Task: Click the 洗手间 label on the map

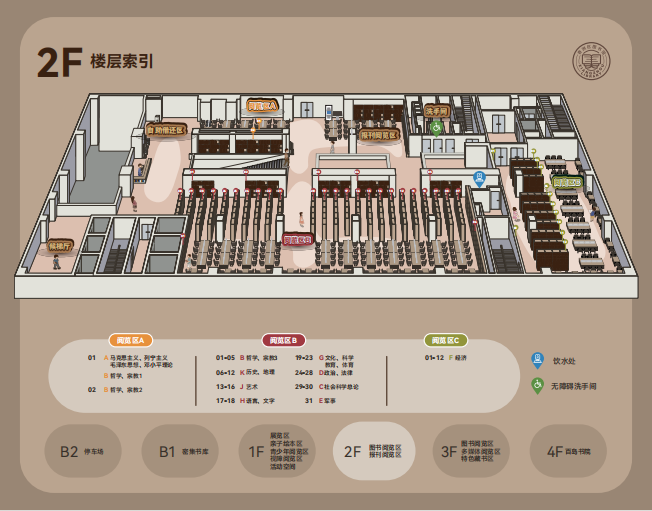Action: (436, 111)
